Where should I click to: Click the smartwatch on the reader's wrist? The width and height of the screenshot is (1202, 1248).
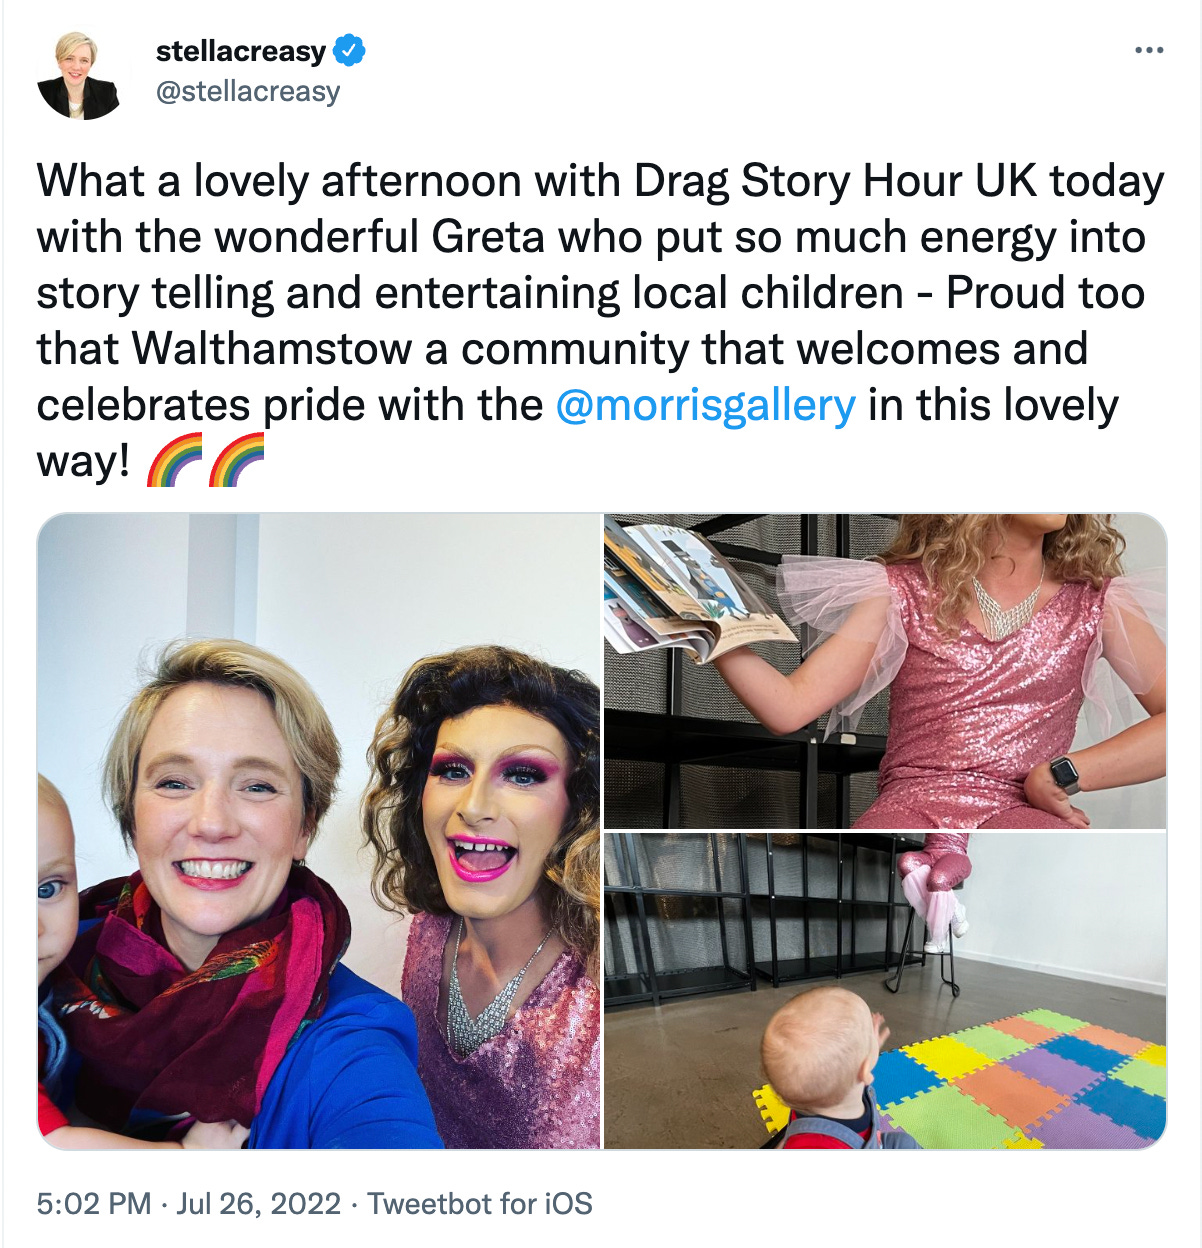click(x=1065, y=775)
